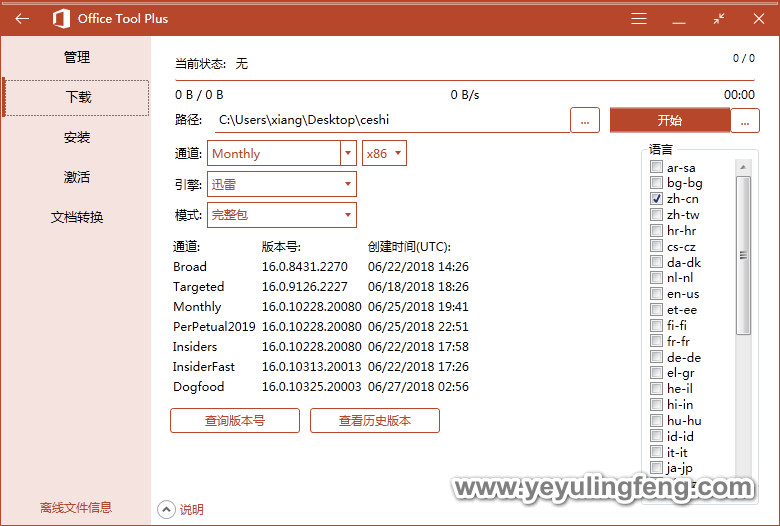The width and height of the screenshot is (780, 526).
Task: Click the 0 B/s speed indicator
Action: pyautogui.click(x=465, y=95)
